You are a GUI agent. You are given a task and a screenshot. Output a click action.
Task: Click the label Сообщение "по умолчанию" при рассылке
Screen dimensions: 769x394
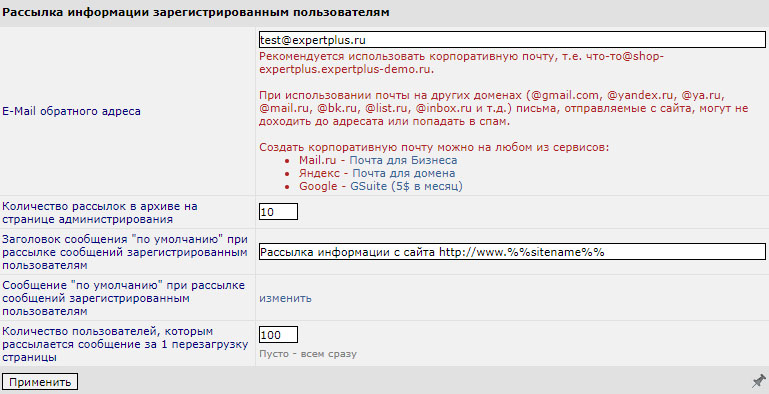pos(123,298)
